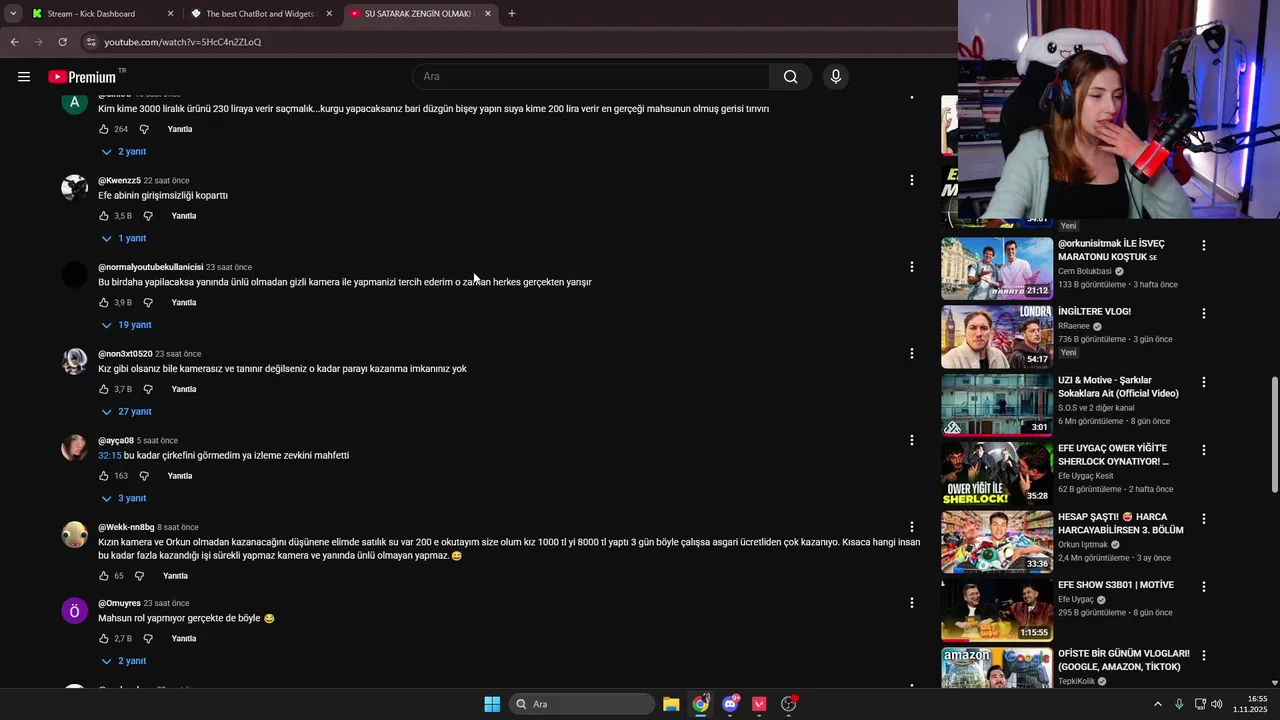Open the Chrome tab list dropdown
This screenshot has height=720, width=1280.
click(x=13, y=14)
